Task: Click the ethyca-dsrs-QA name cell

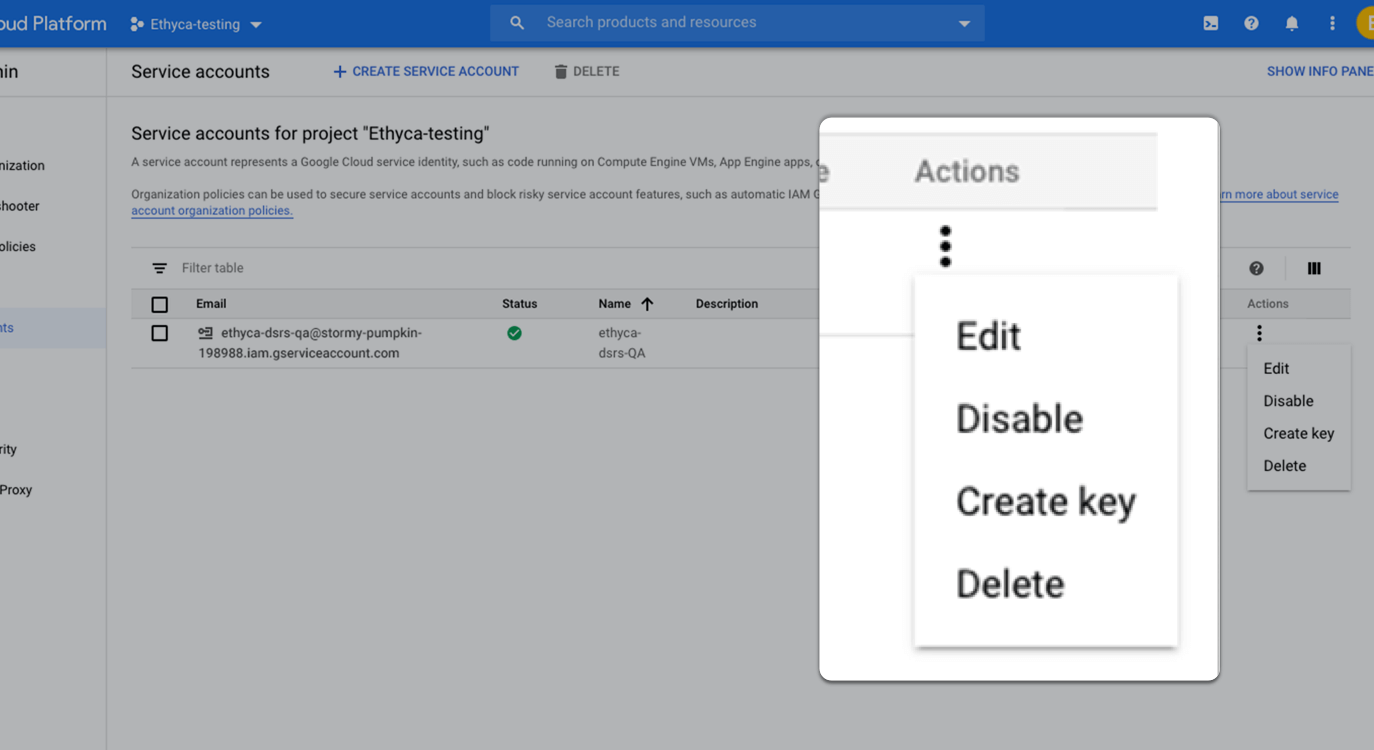Action: [622, 343]
